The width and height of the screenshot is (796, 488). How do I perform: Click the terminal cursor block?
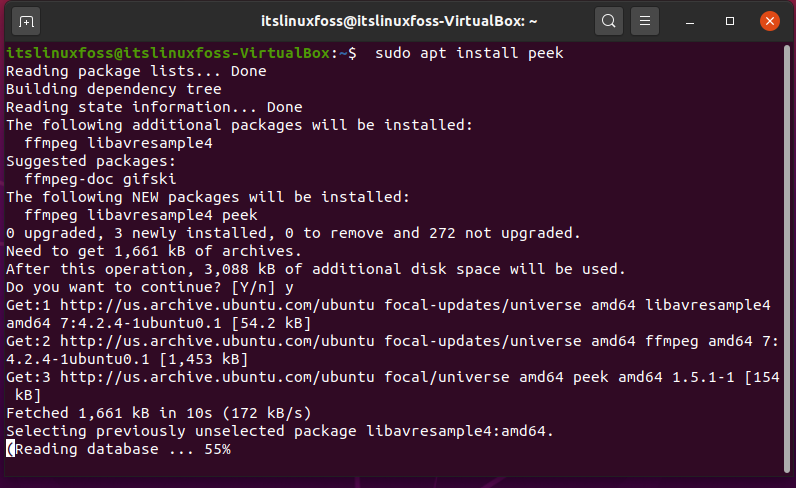point(10,449)
